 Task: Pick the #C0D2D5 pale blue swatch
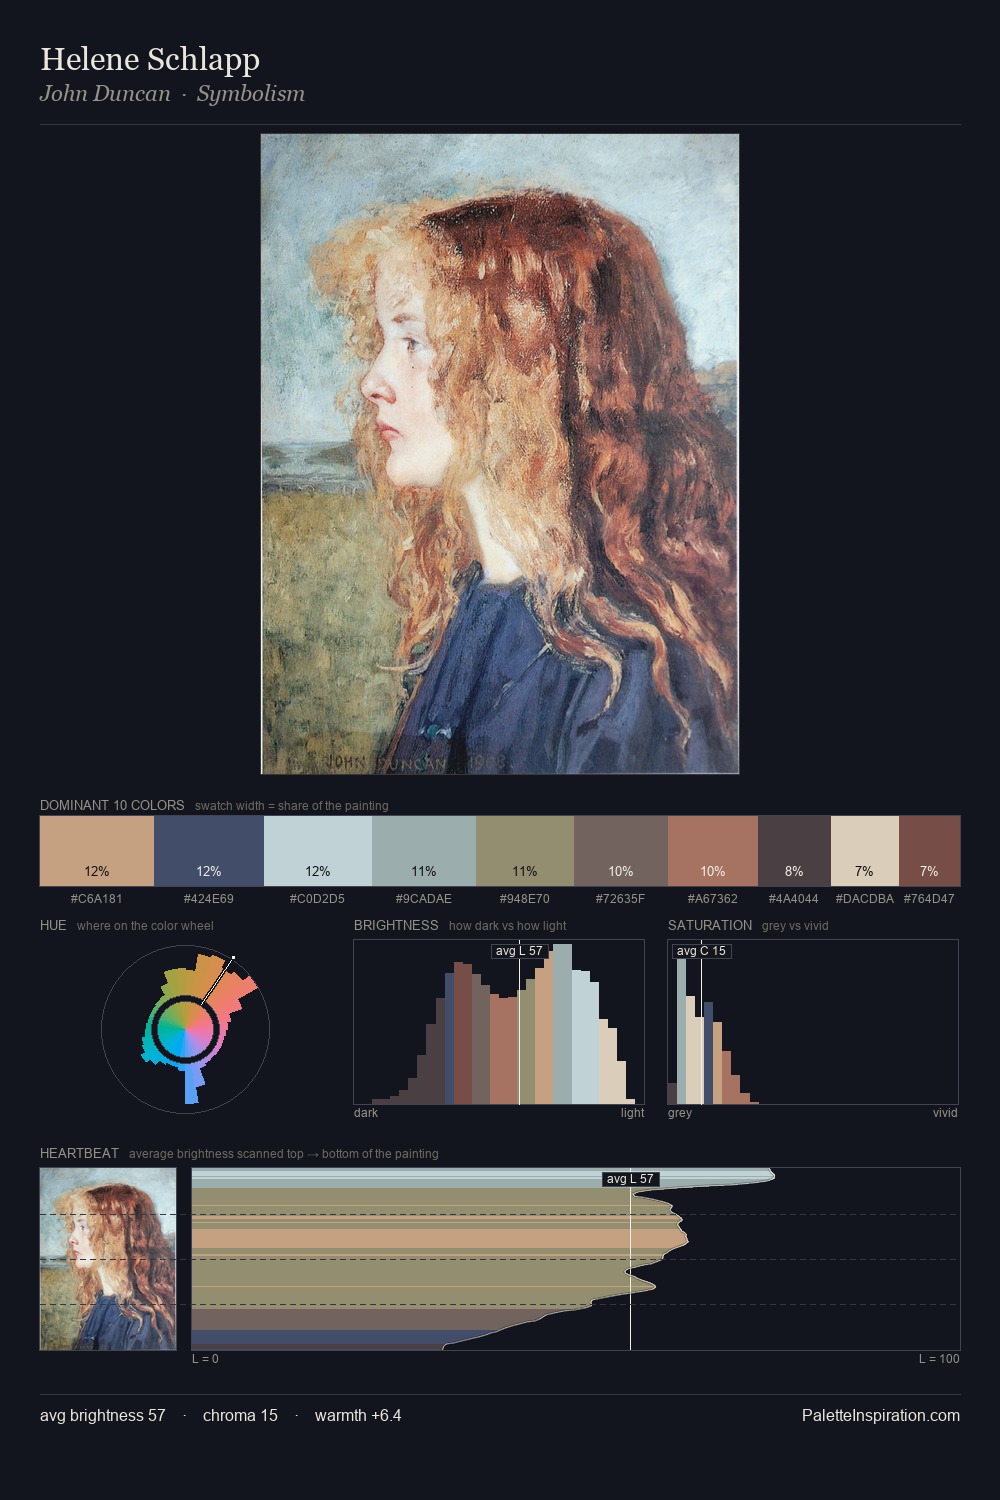[318, 851]
